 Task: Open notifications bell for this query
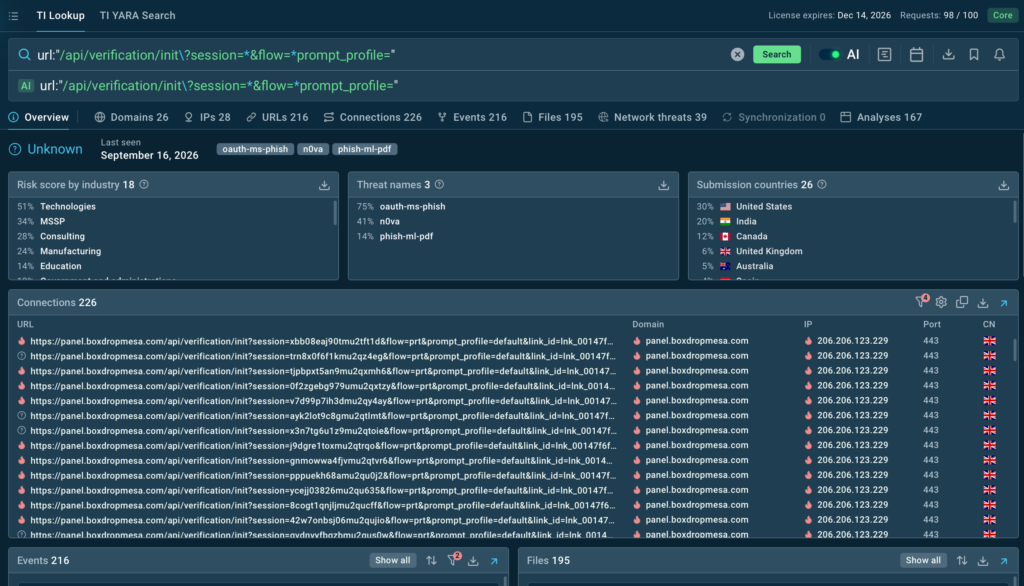click(999, 55)
